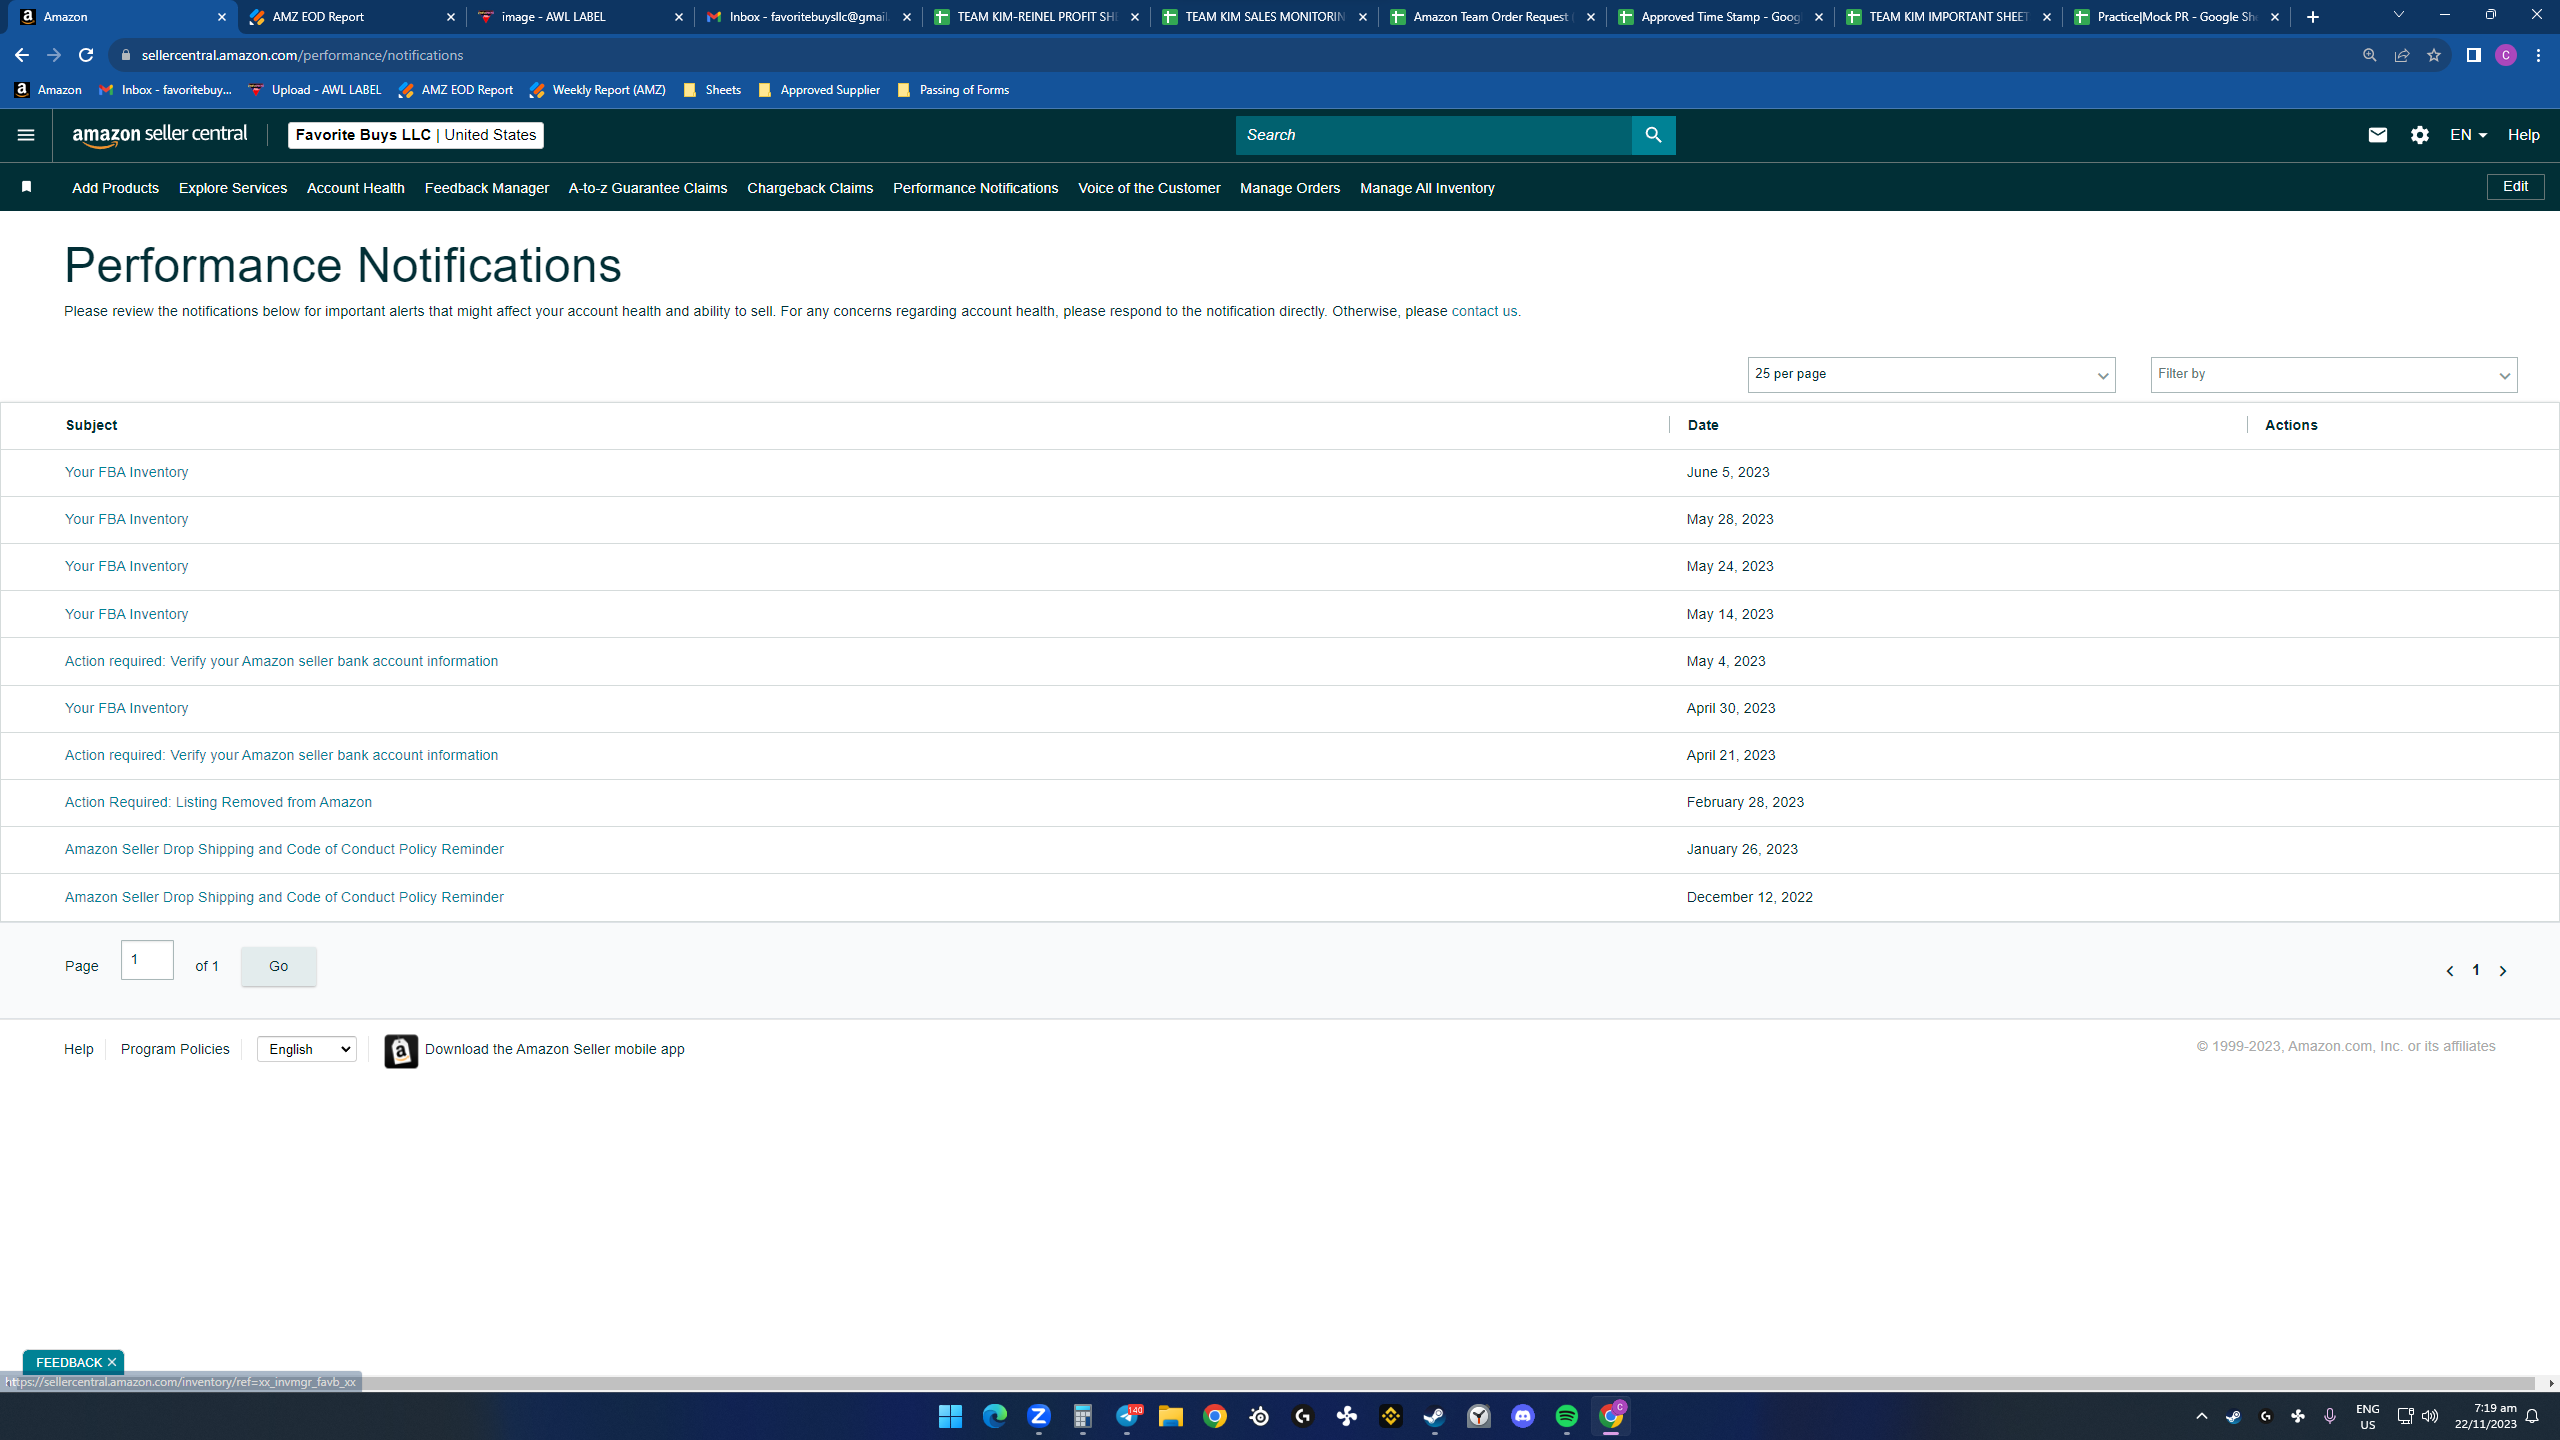This screenshot has width=2560, height=1440.
Task: Open Steam from the taskbar
Action: [1434, 1416]
